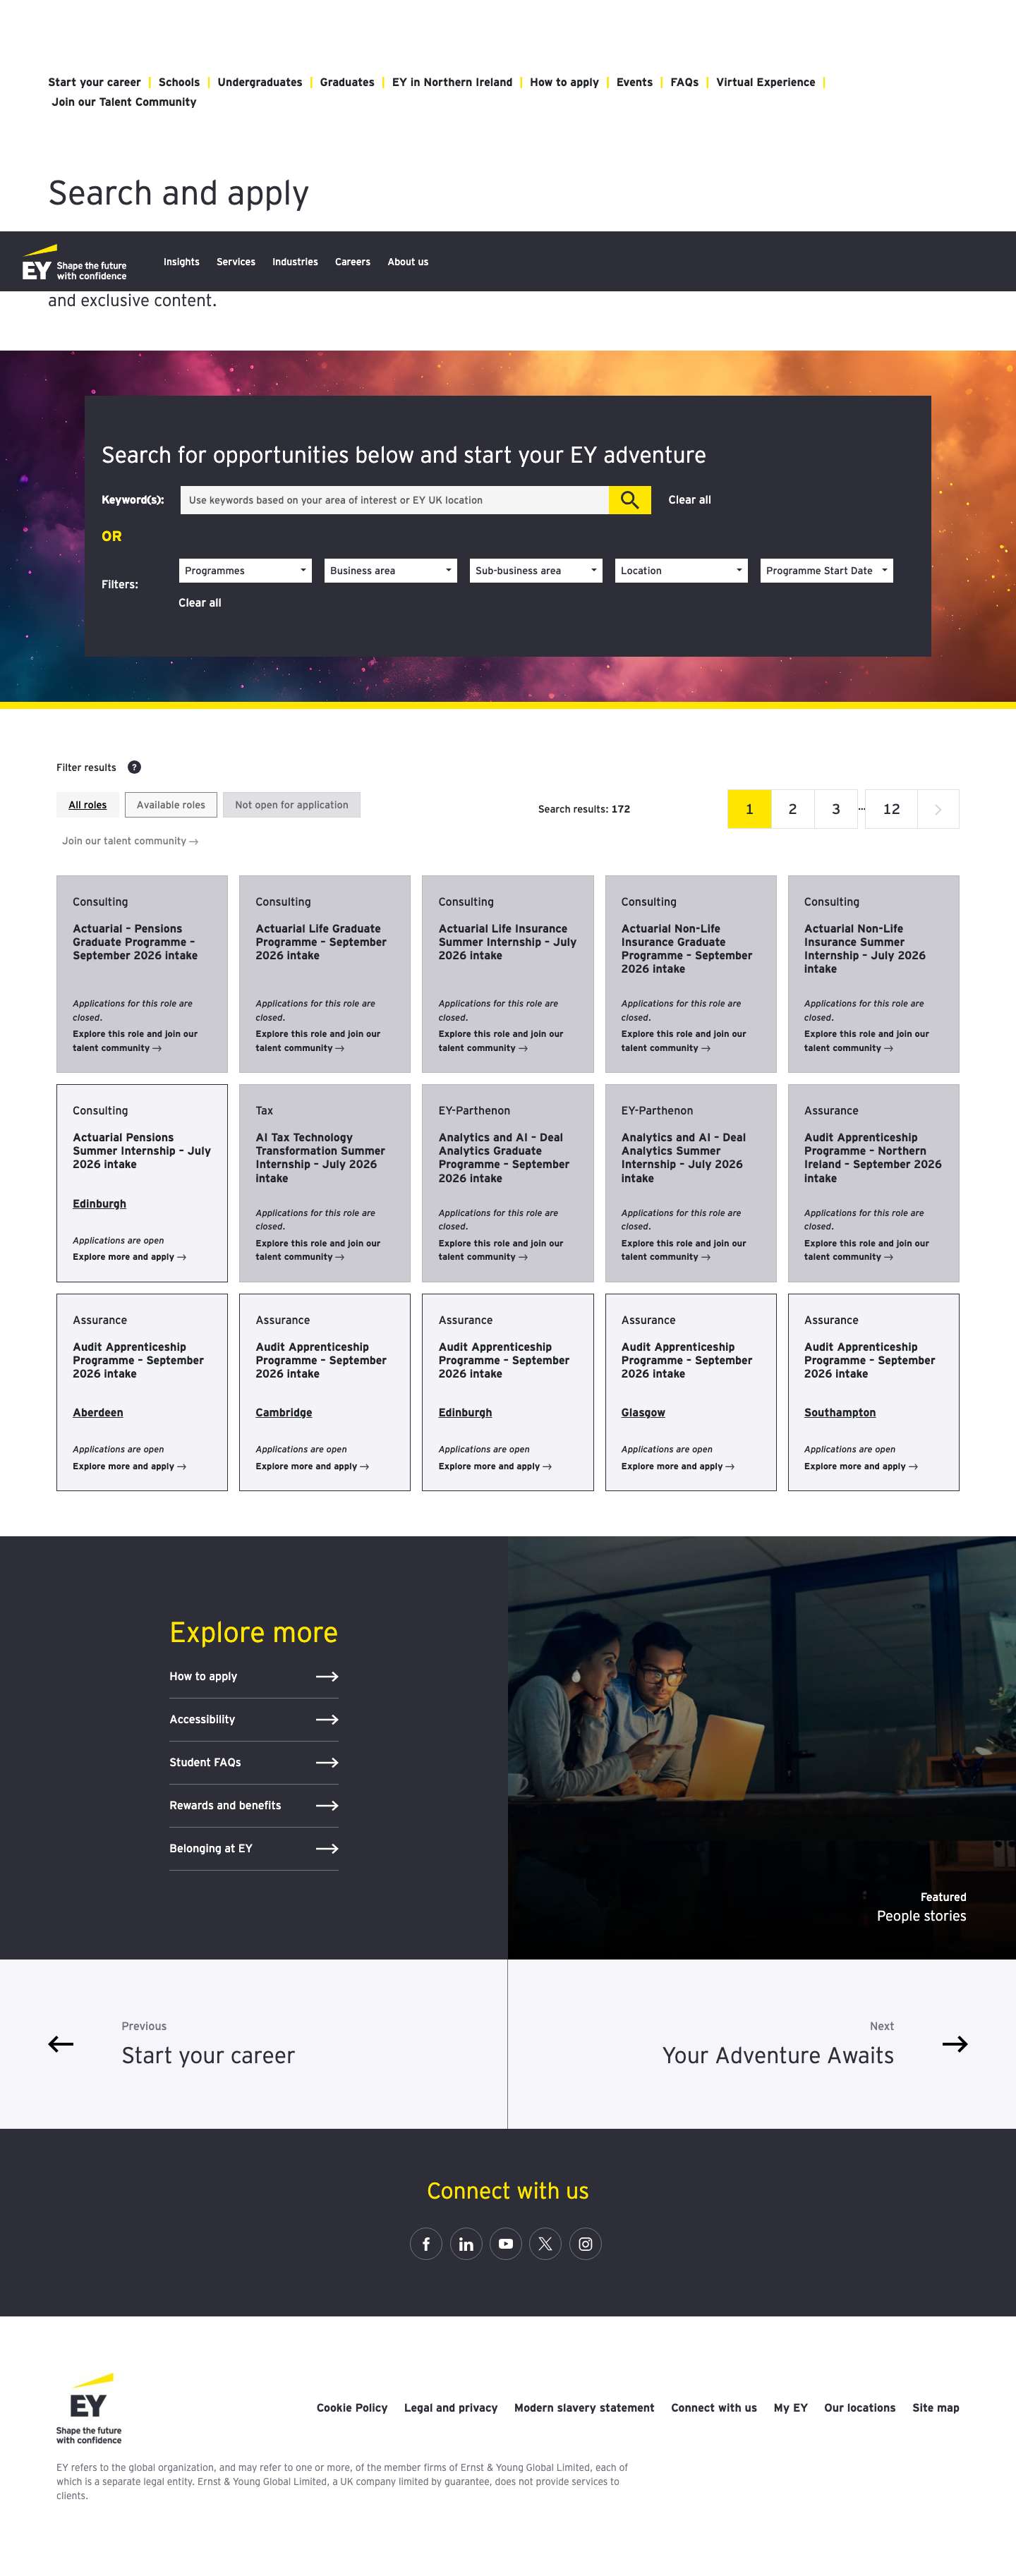The image size is (1016, 2576).
Task: Select Not open for application tab
Action: point(292,805)
